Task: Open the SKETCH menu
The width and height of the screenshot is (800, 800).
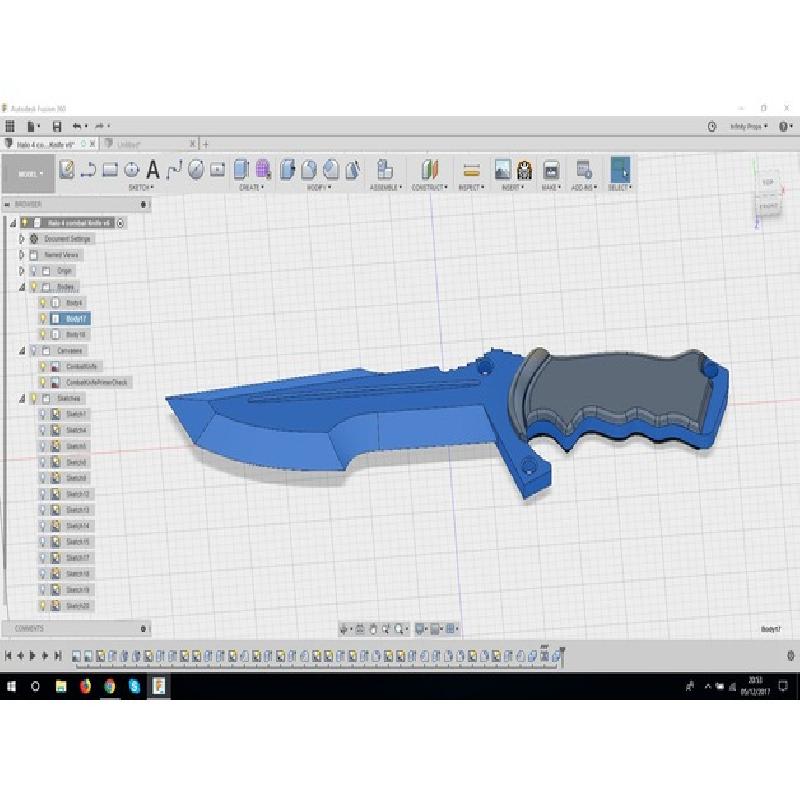Action: tap(141, 187)
